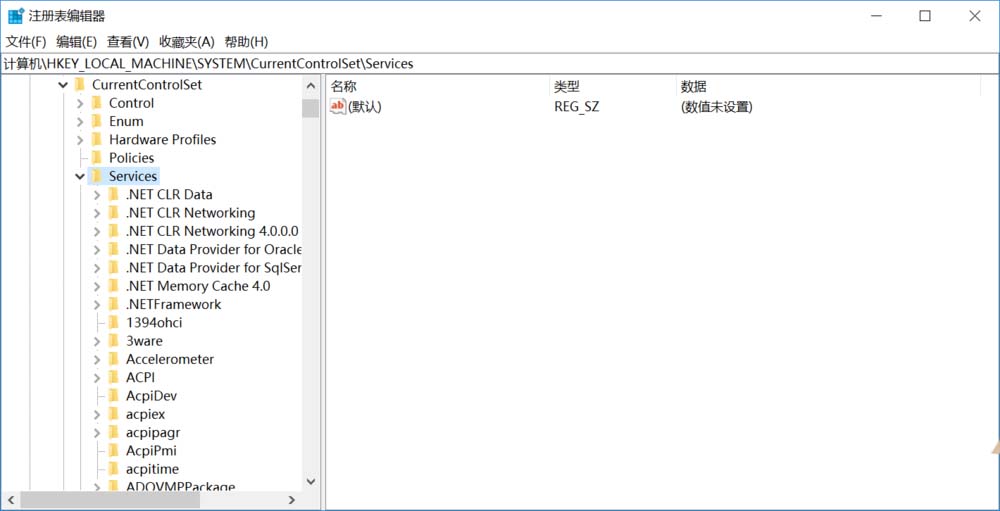Expand the Hardware Profiles key
1000x511 pixels.
pos(80,140)
